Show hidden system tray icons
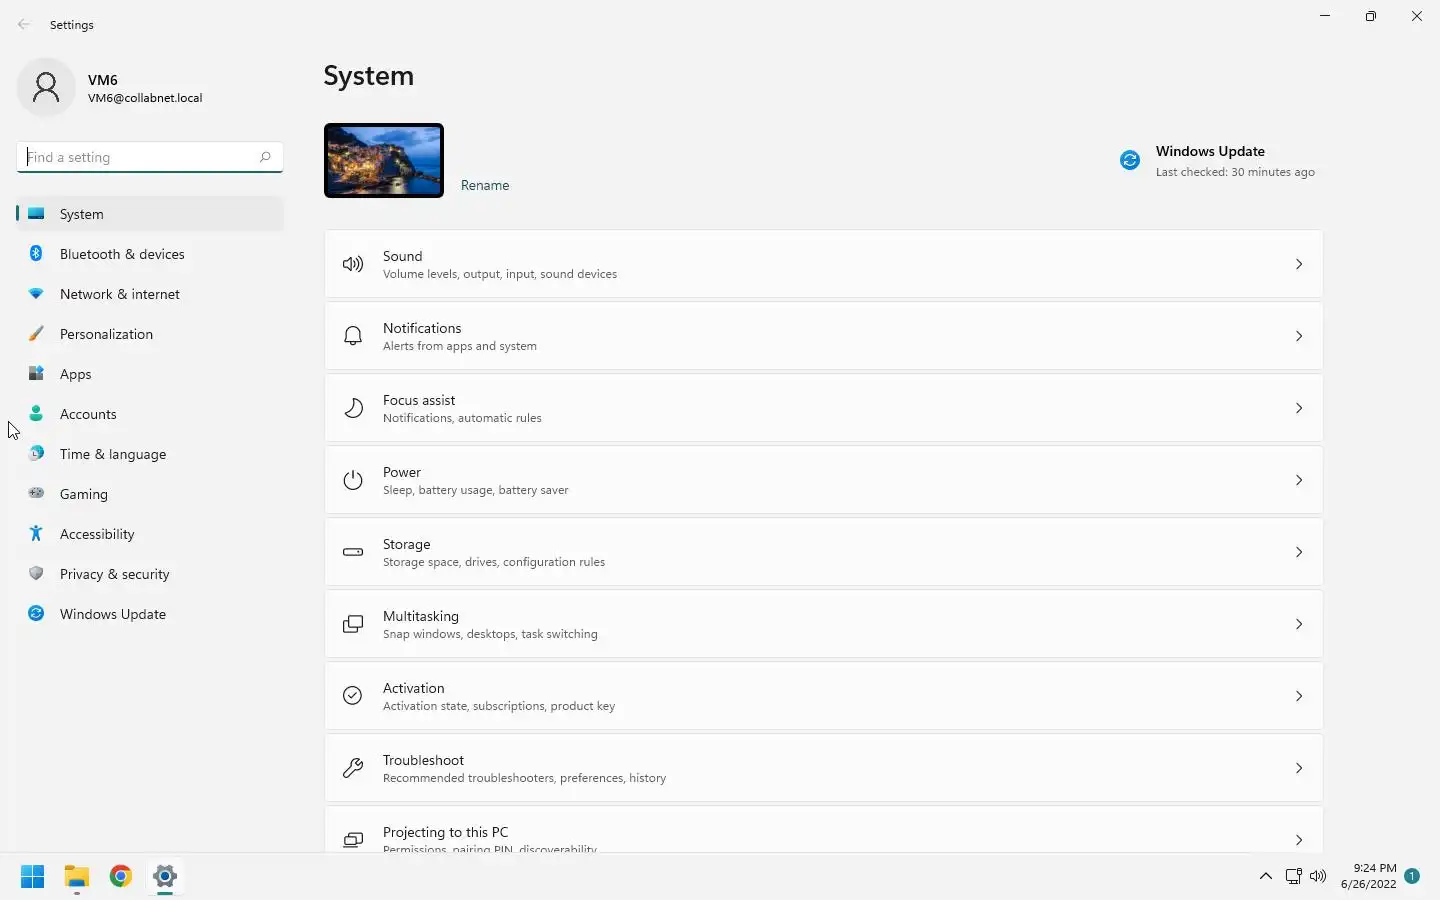 pyautogui.click(x=1266, y=877)
